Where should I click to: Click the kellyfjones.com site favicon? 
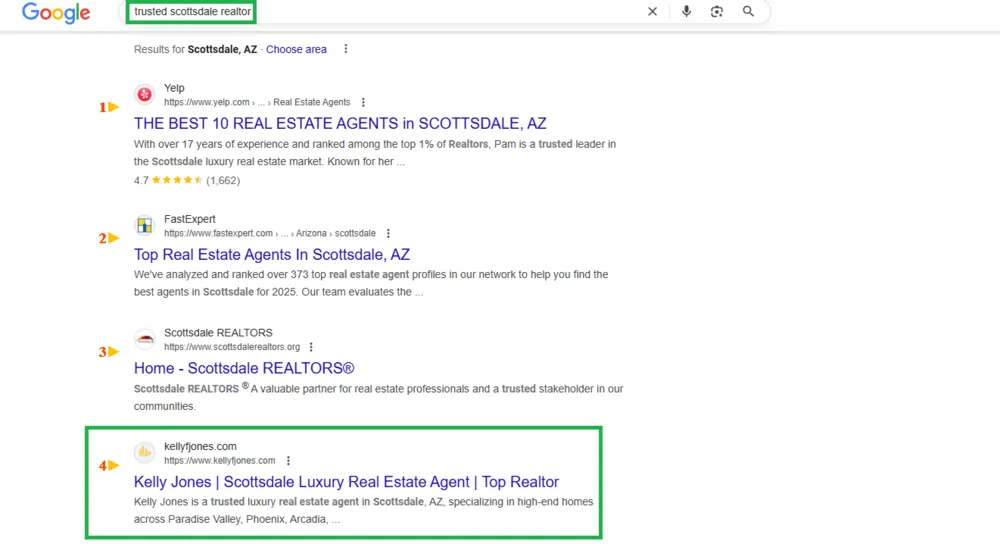145,453
